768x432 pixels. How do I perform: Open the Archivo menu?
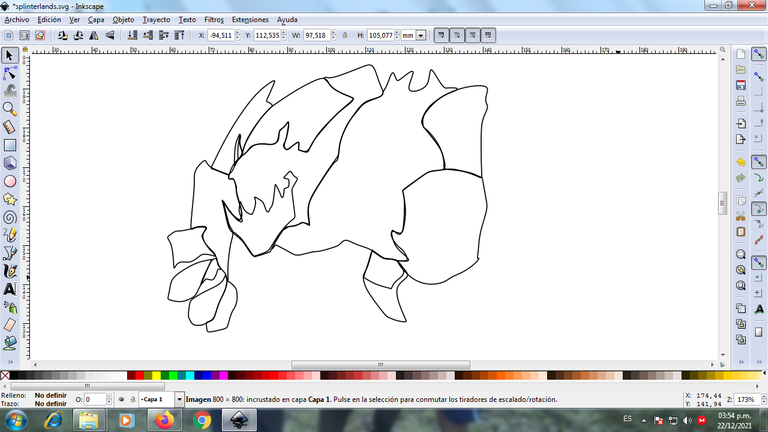(x=17, y=20)
